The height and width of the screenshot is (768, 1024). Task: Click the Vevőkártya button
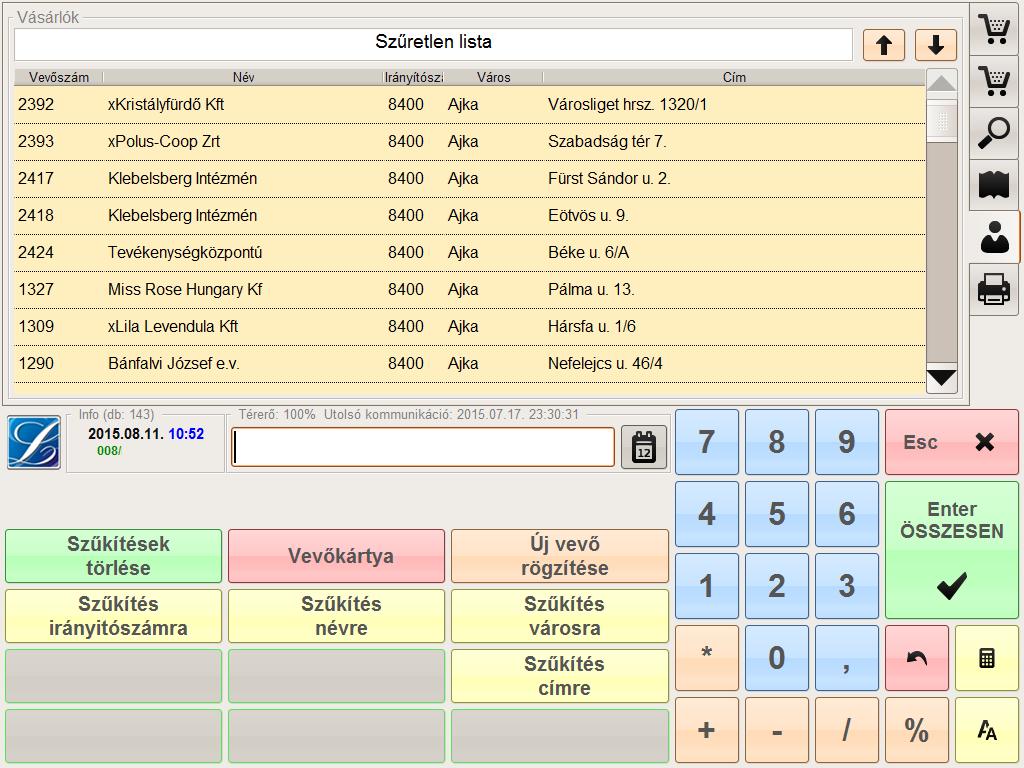pos(336,556)
